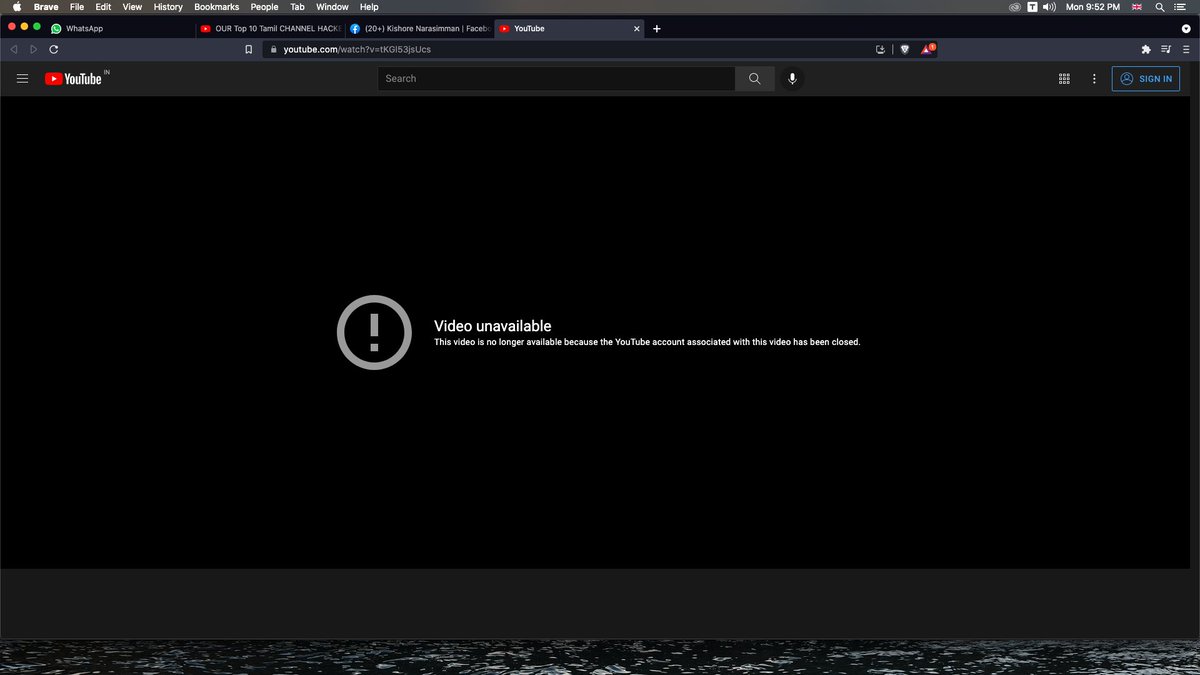Image resolution: width=1200 pixels, height=675 pixels.
Task: Open the YouTube guide hamburger menu
Action: [23, 78]
